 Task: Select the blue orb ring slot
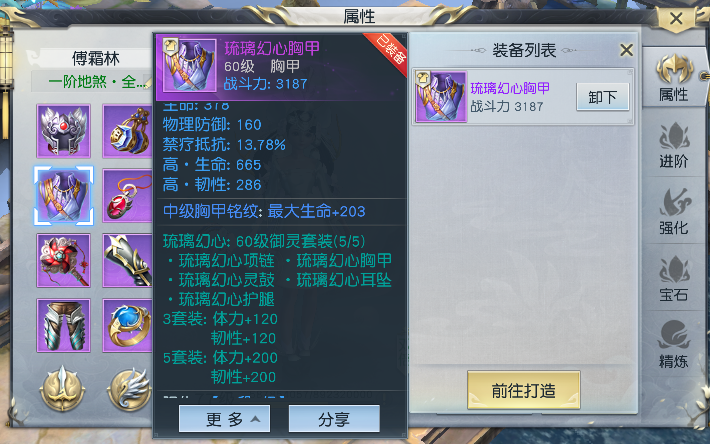click(x=128, y=325)
